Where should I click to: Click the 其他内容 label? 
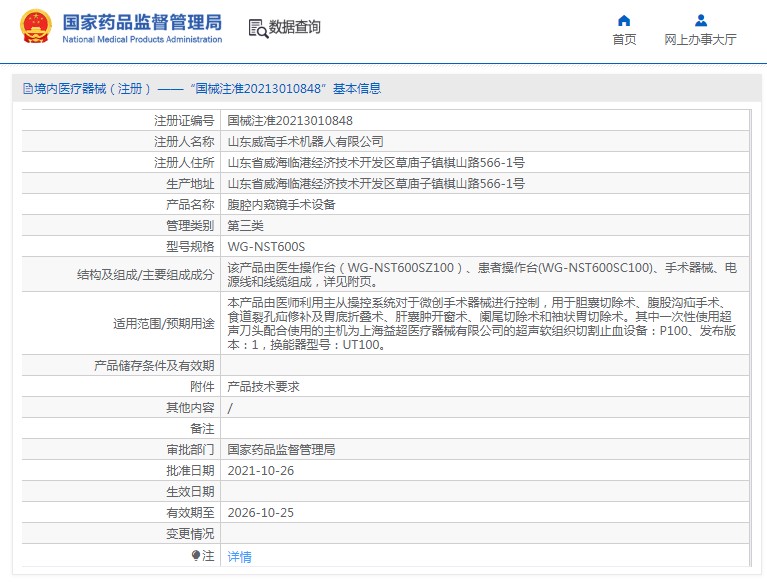(190, 407)
